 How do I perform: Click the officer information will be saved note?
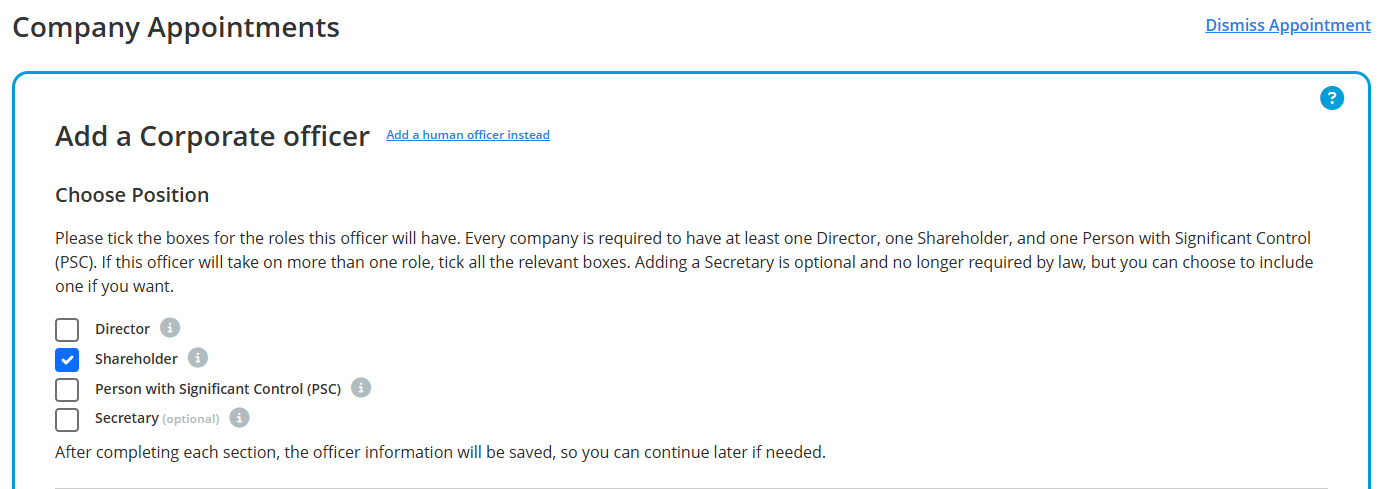click(x=440, y=452)
